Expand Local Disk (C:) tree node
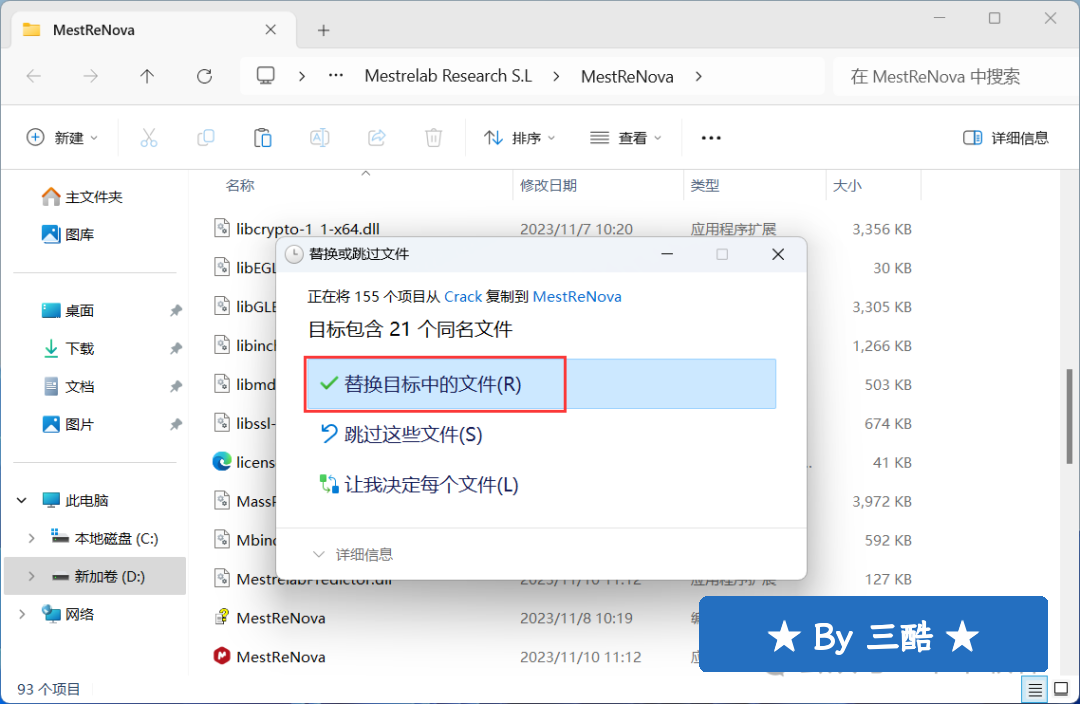The height and width of the screenshot is (704, 1080). (31, 539)
